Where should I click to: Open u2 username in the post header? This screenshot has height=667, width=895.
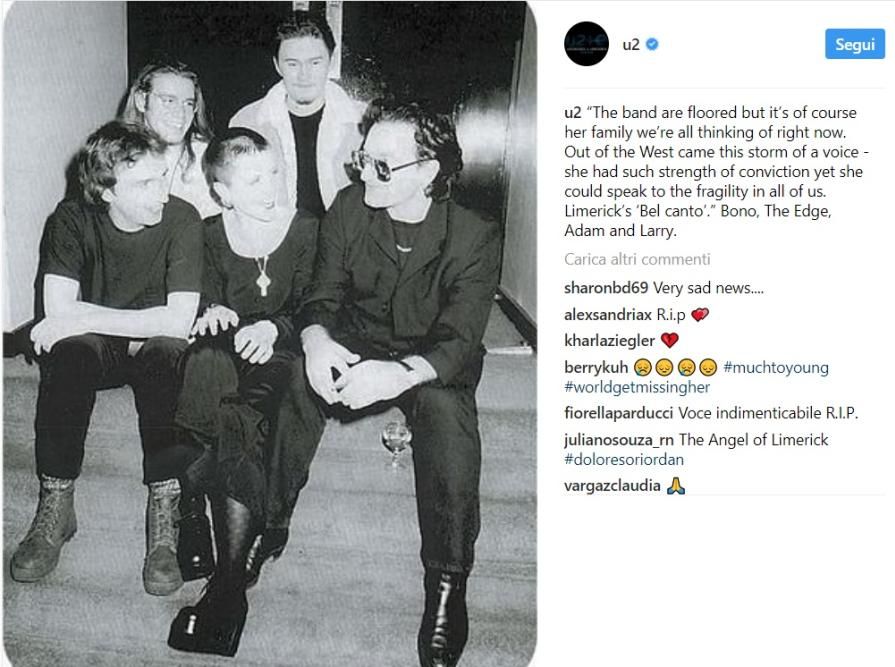(x=631, y=45)
